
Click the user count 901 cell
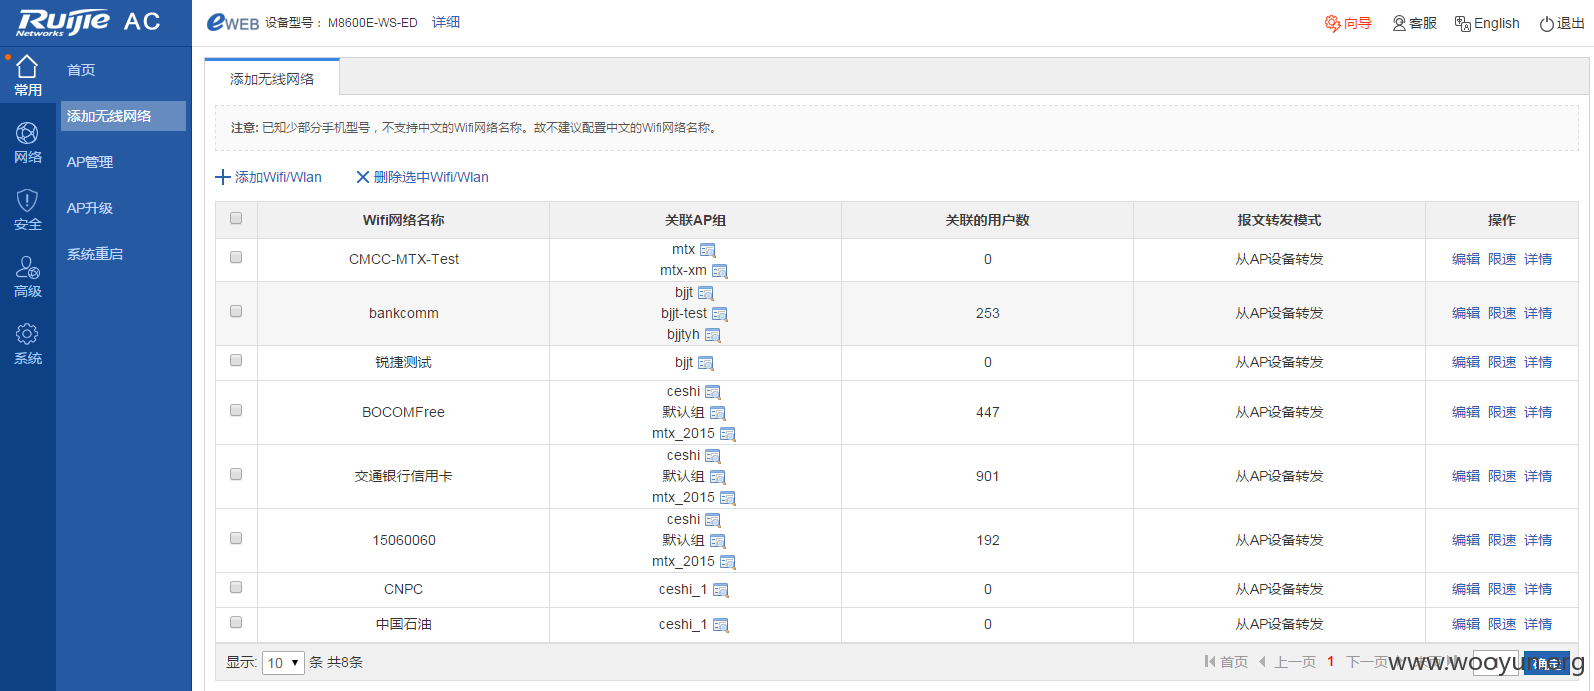pos(988,476)
